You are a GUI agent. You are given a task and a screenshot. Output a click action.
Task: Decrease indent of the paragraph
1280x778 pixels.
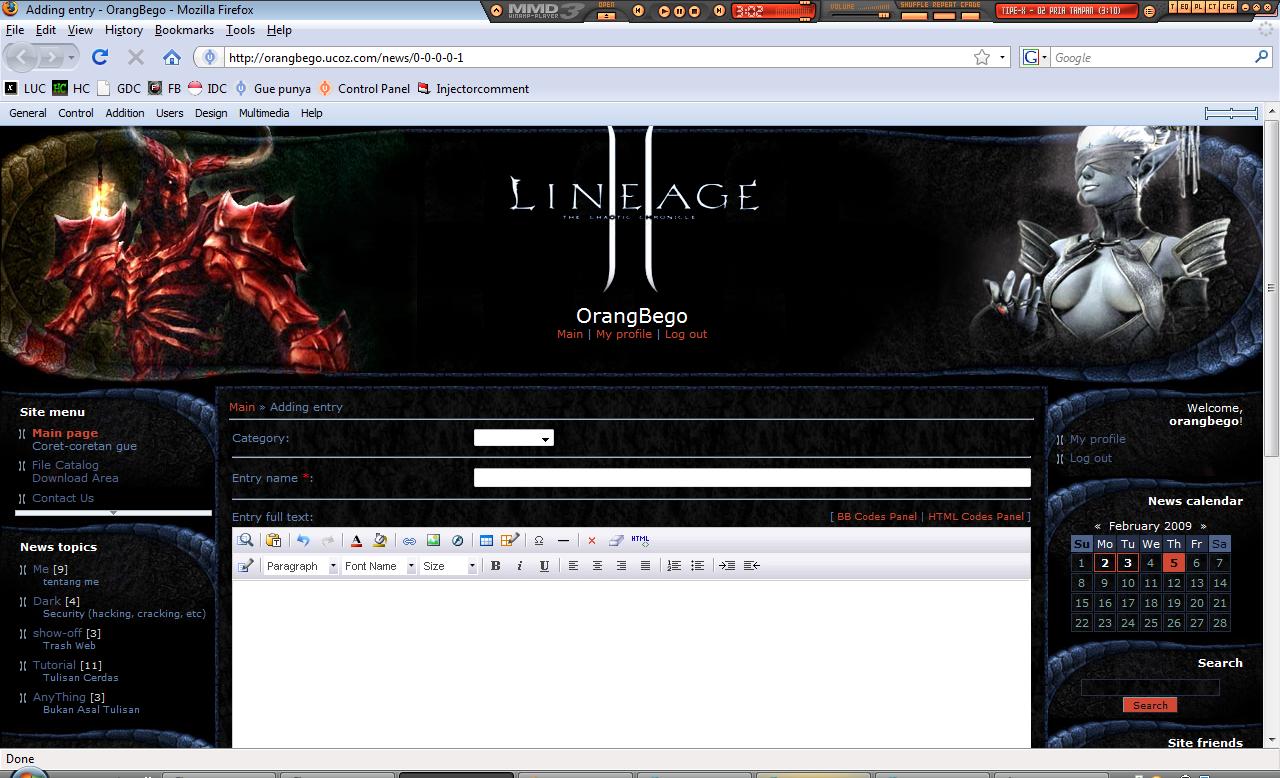coord(752,565)
